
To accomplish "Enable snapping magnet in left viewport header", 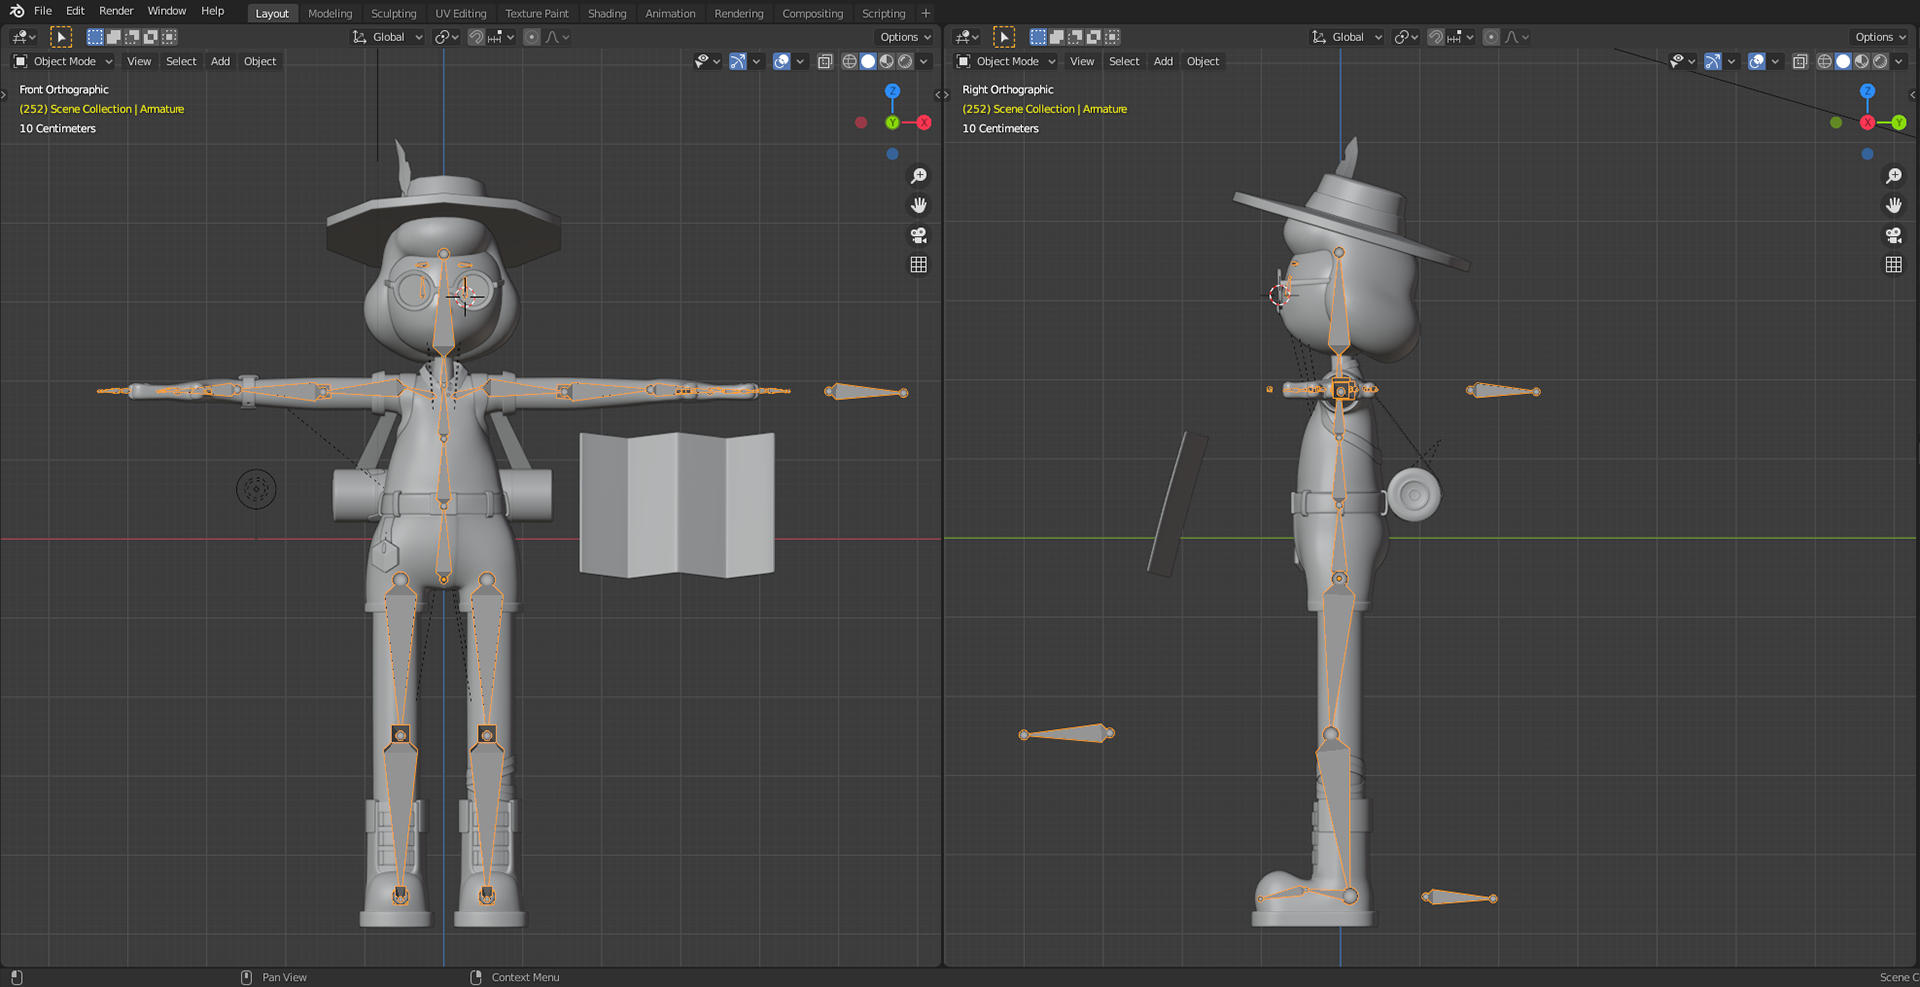I will tap(476, 37).
